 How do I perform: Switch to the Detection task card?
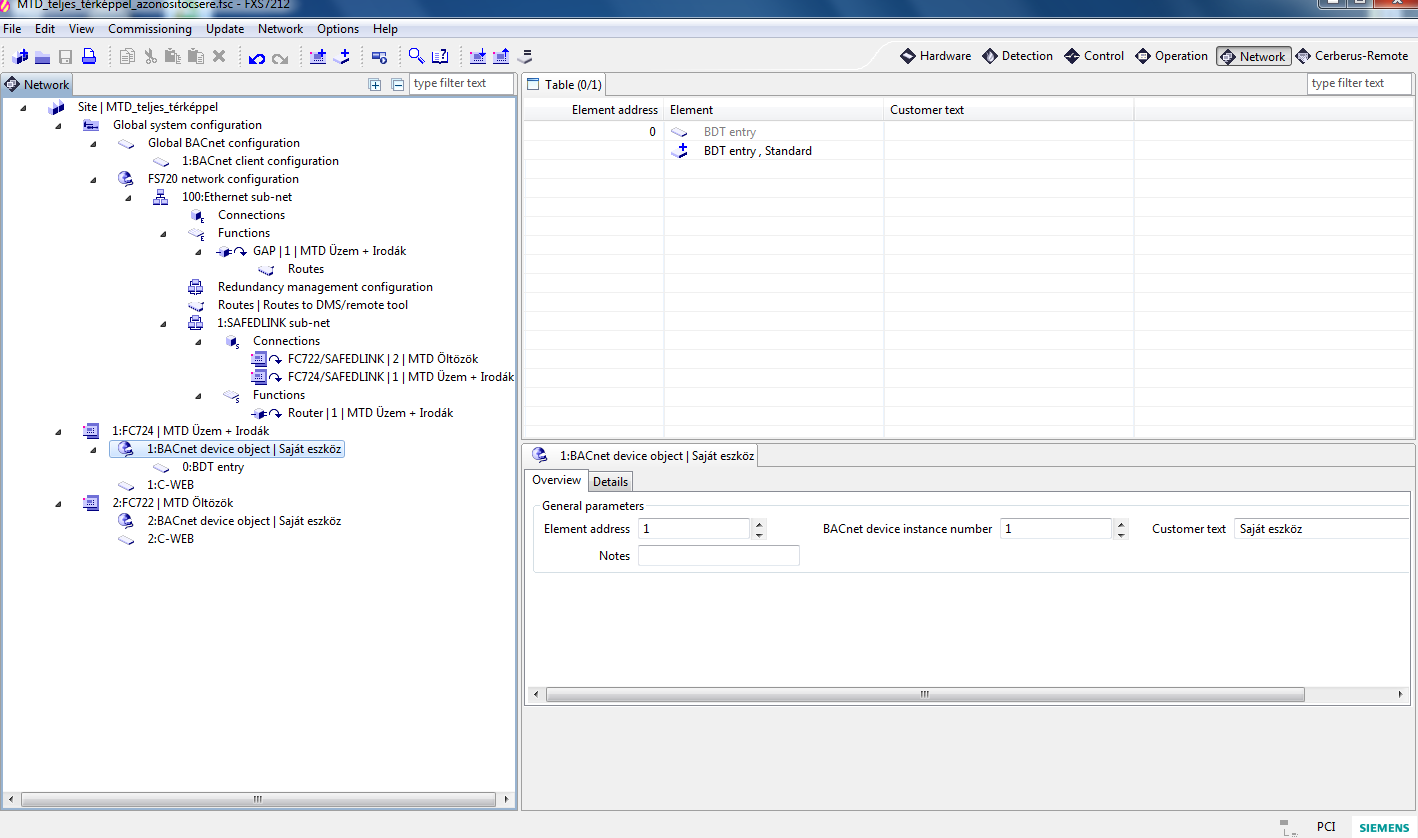pyautogui.click(x=1017, y=56)
